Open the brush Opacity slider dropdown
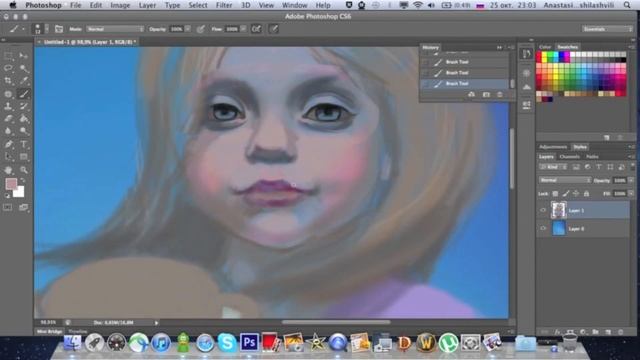The width and height of the screenshot is (640, 360). [188, 29]
